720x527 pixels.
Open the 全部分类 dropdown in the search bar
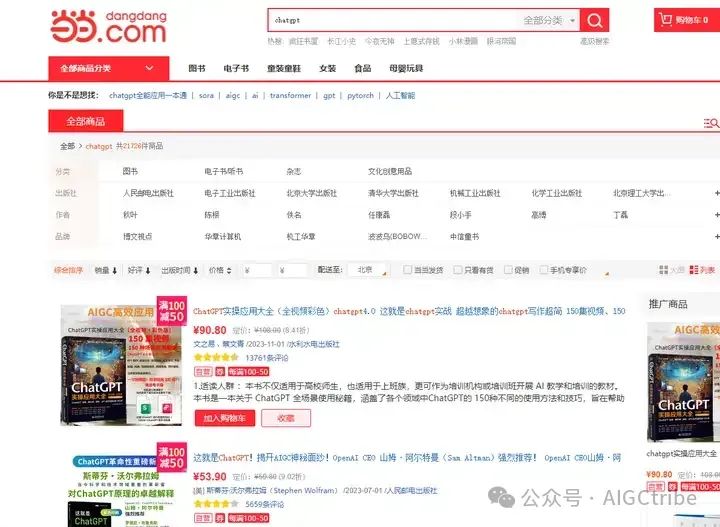tap(549, 20)
